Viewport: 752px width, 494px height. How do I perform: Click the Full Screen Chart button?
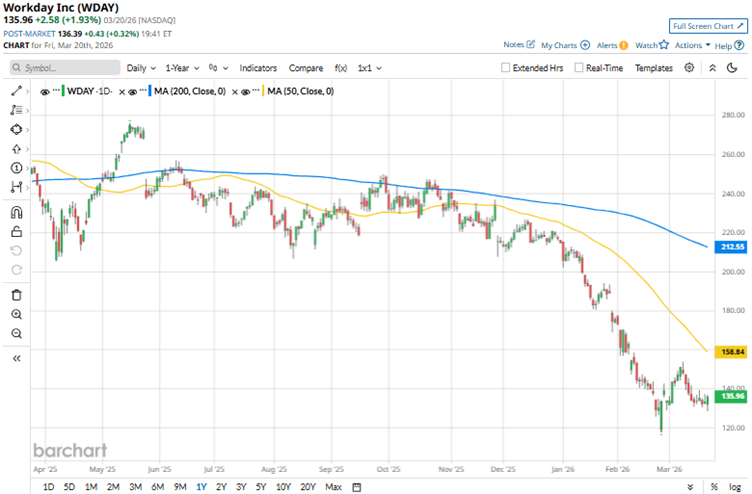[x=706, y=26]
